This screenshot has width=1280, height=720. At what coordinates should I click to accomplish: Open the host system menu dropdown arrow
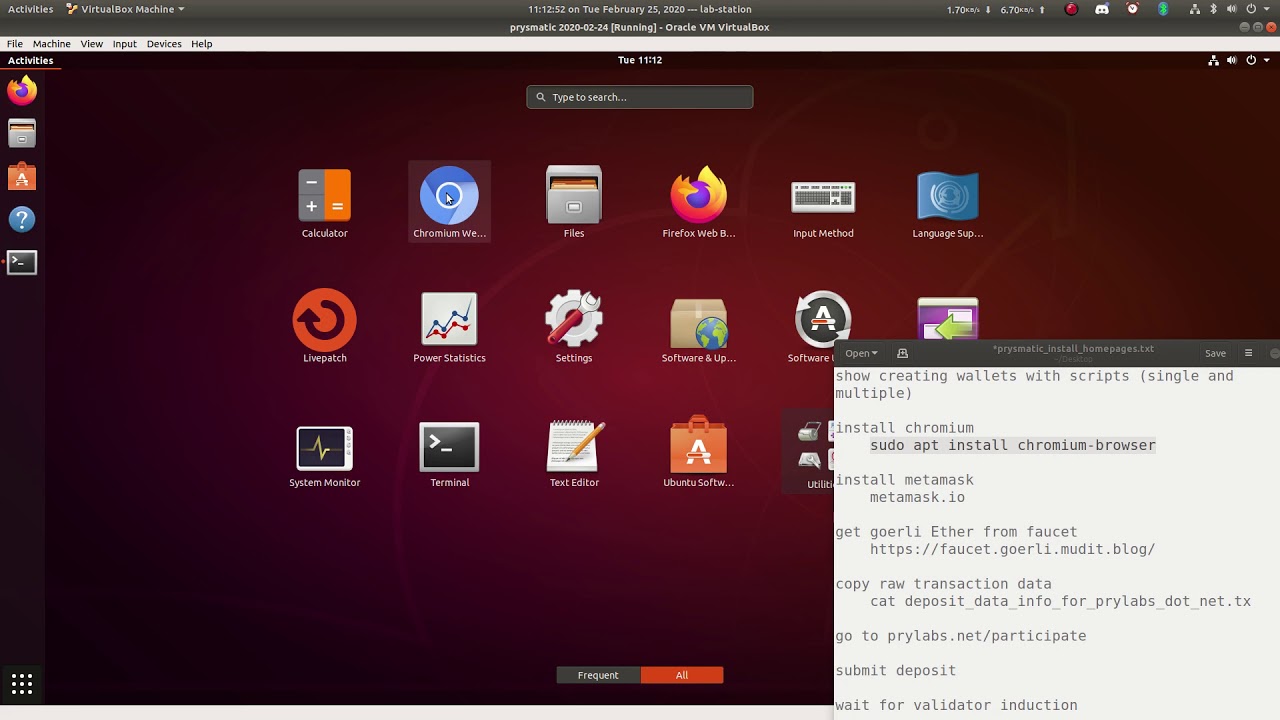click(1266, 9)
